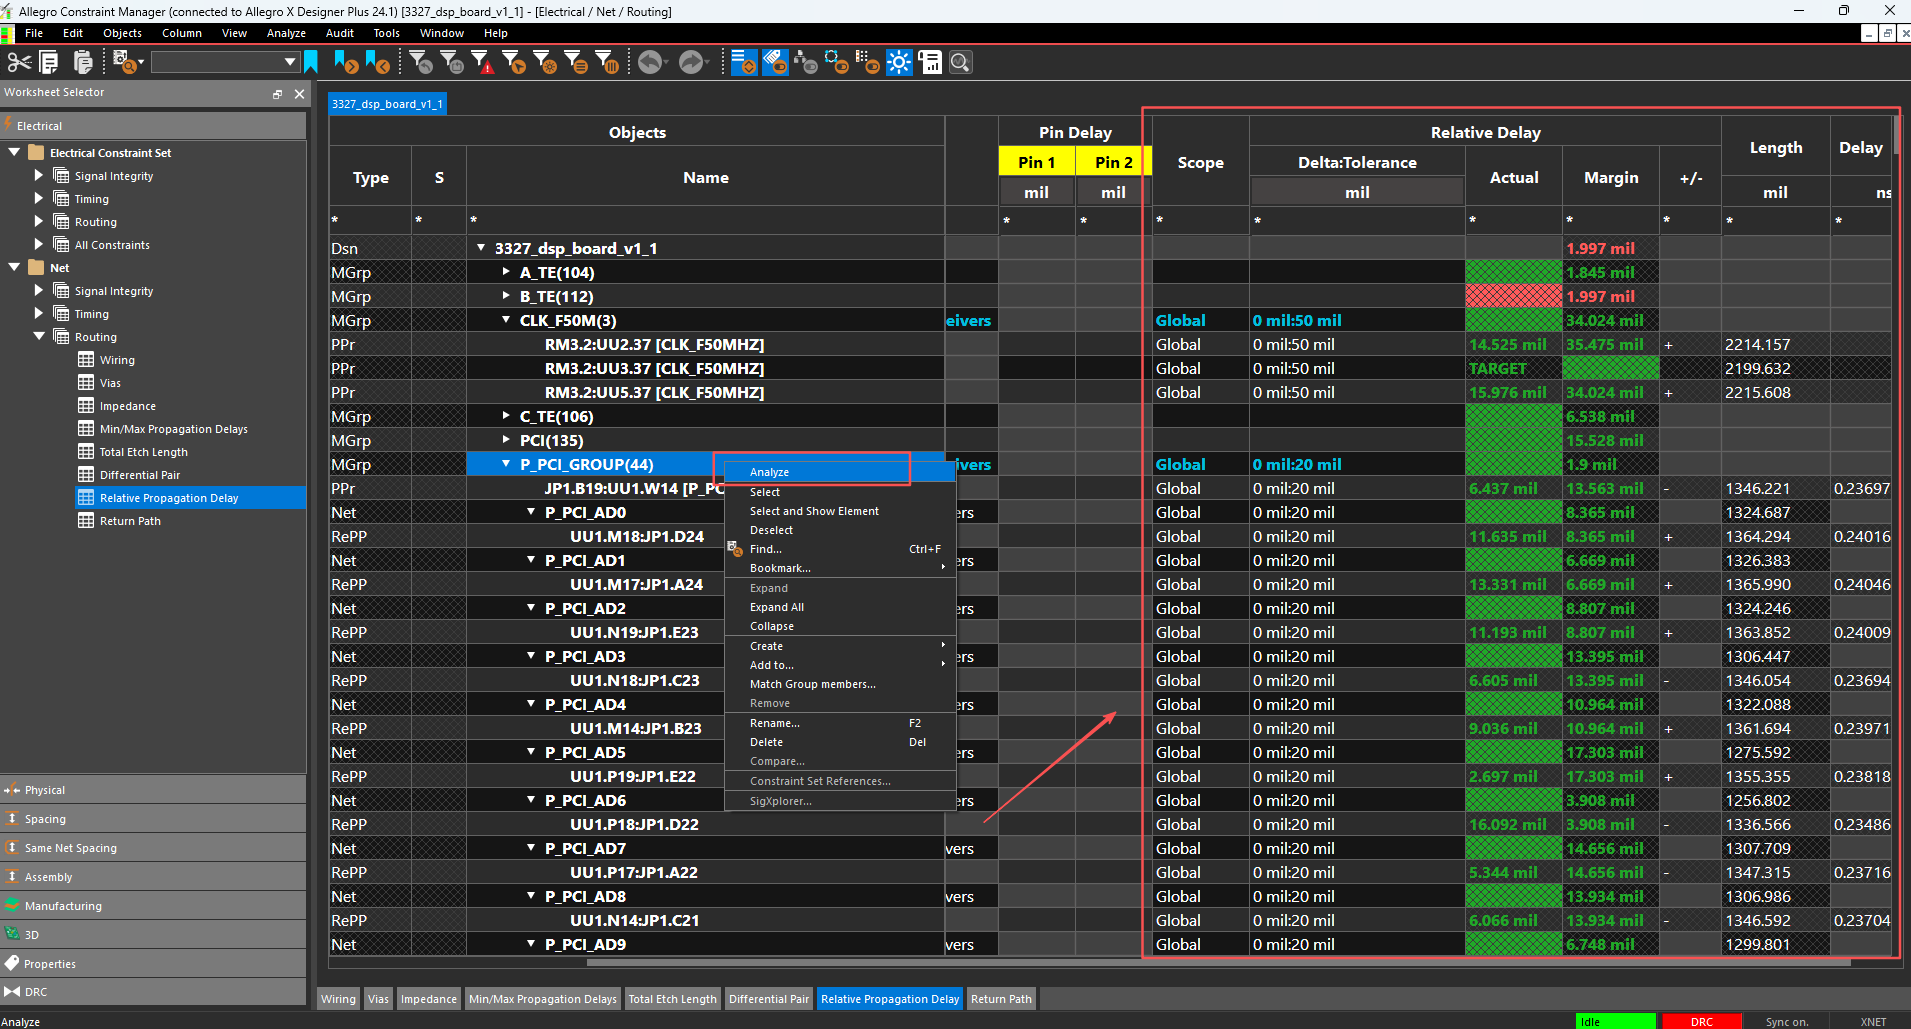Viewport: 1911px width, 1029px height.
Task: Select the Total Etch Length worksheet
Action: click(143, 452)
